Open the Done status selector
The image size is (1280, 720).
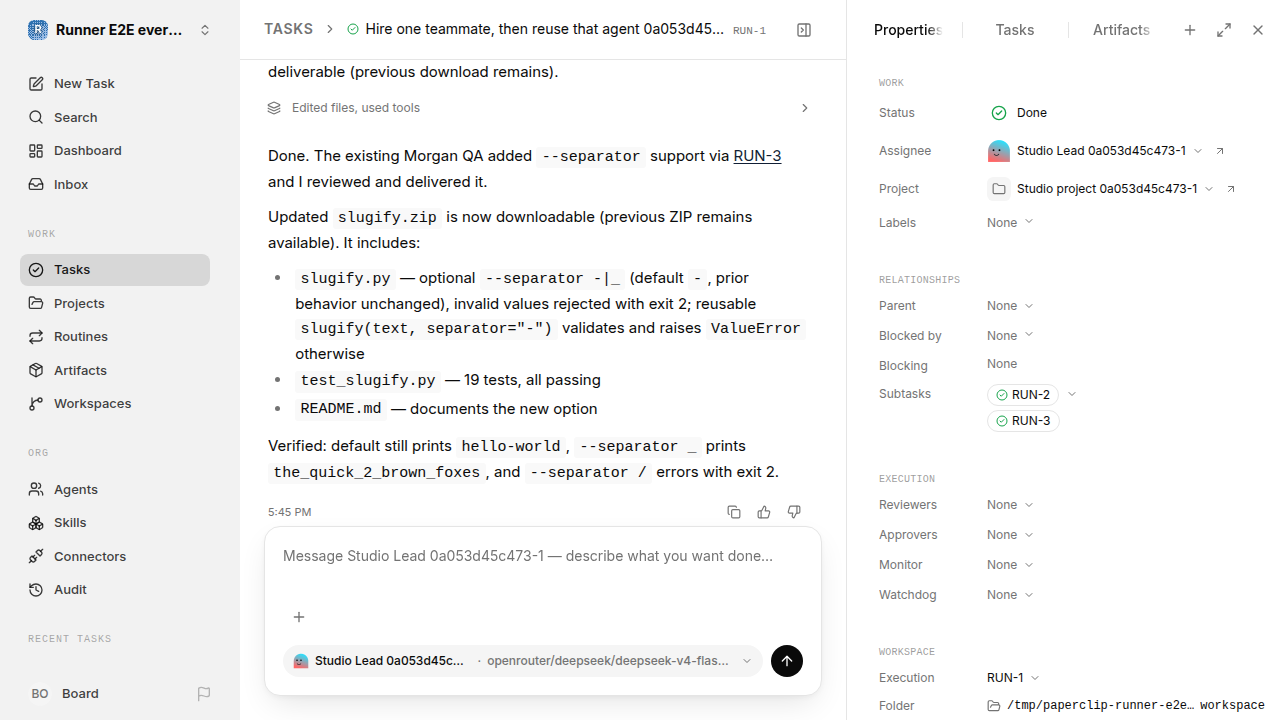[1019, 113]
